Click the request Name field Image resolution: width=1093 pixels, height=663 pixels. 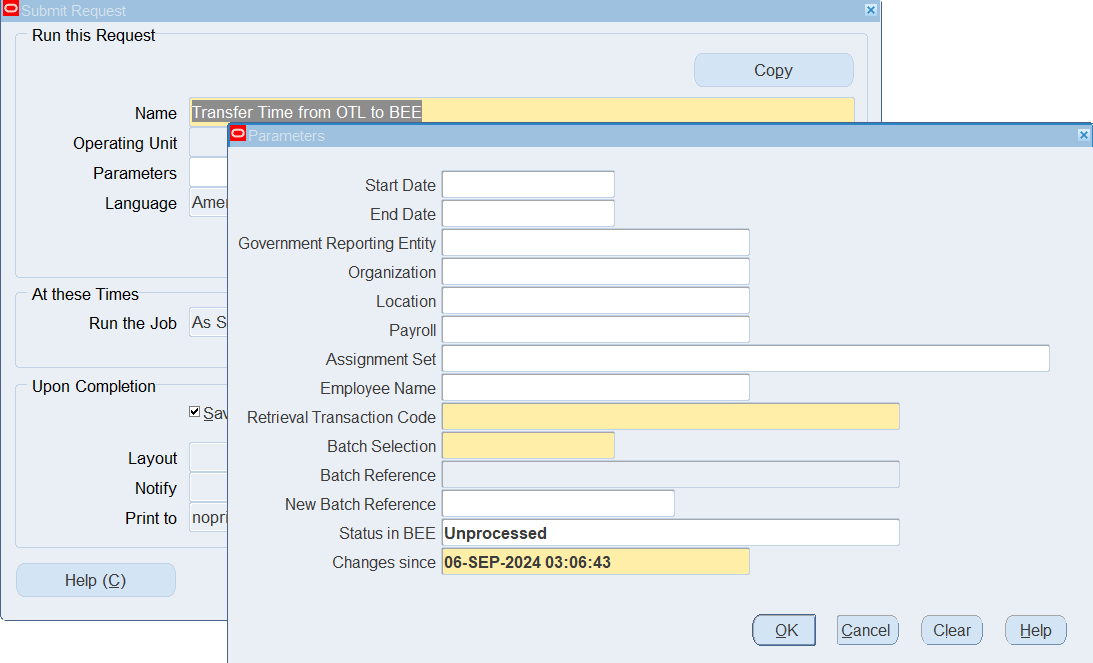[521, 113]
